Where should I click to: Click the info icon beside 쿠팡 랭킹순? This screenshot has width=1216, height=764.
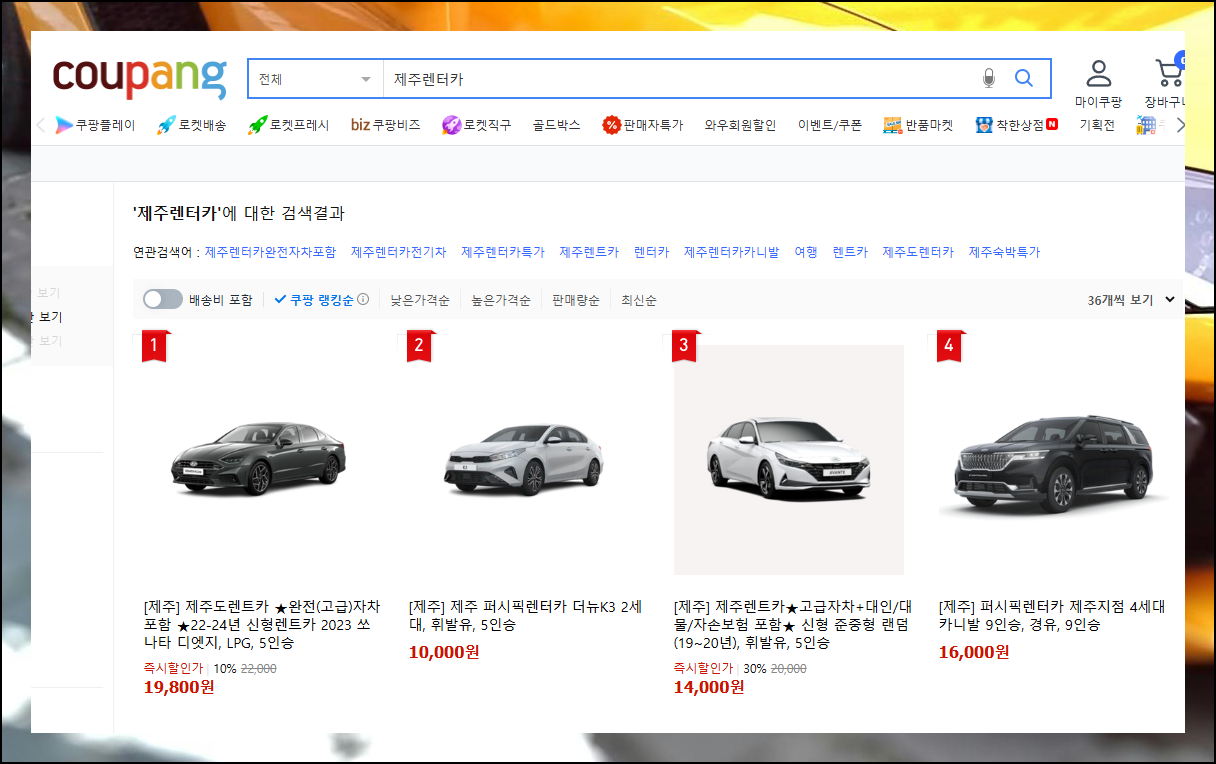[x=363, y=299]
